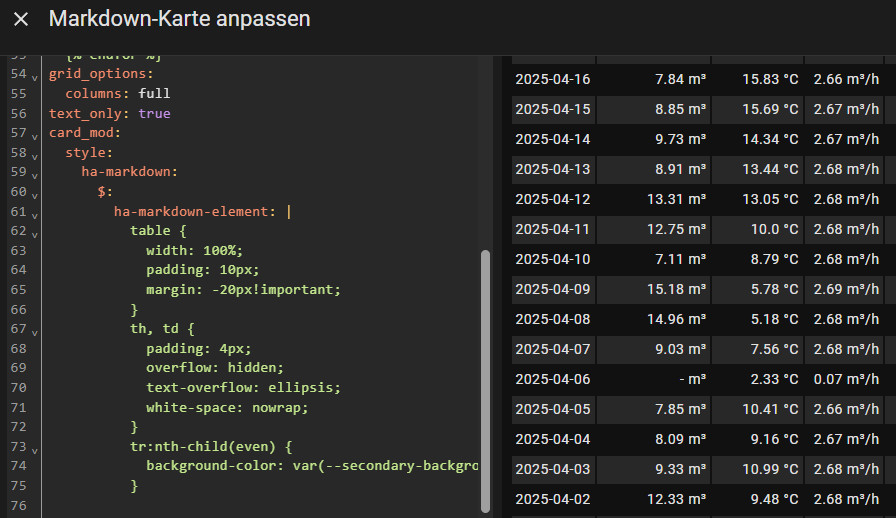Close the Markdown-Karte anpassen dialog
This screenshot has height=518, width=896.
pos(21,19)
